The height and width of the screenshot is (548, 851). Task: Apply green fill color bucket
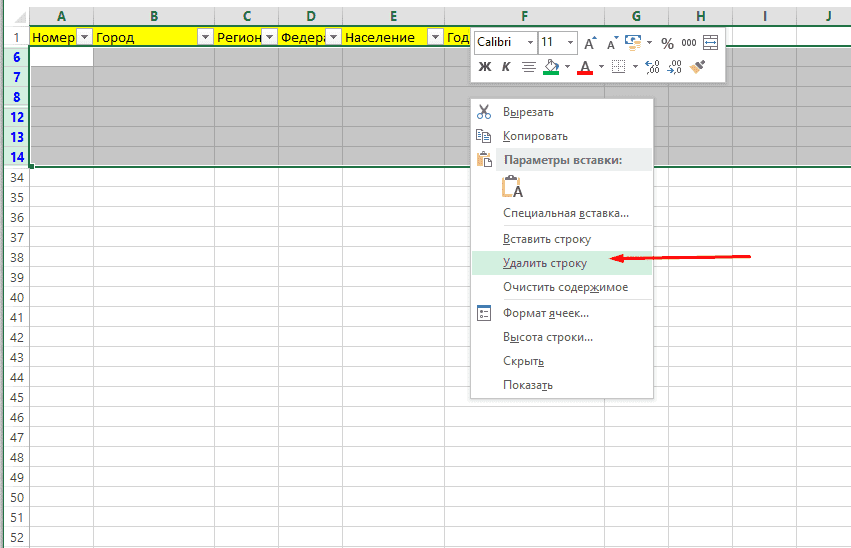click(551, 67)
